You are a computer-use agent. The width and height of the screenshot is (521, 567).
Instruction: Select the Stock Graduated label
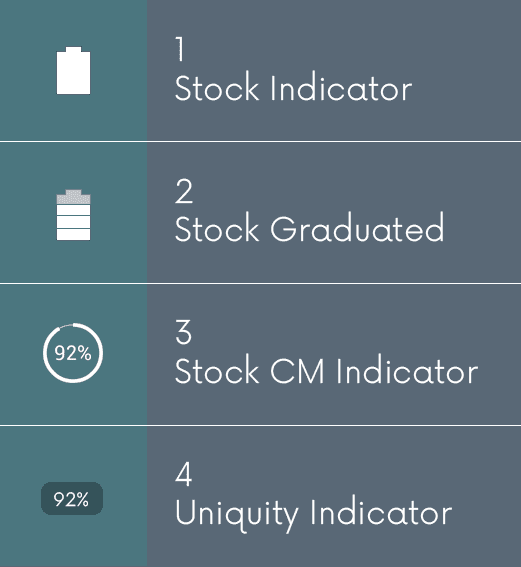[x=309, y=228]
